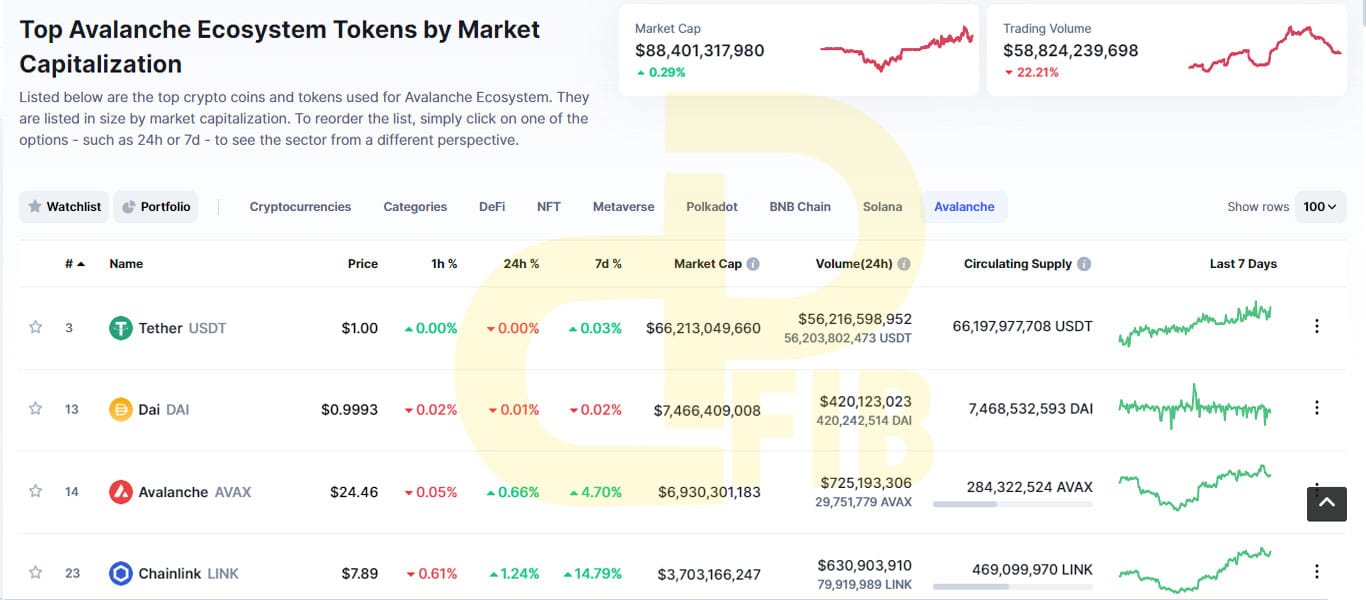Click the Trading Volume summary chart

pyautogui.click(x=1265, y=48)
